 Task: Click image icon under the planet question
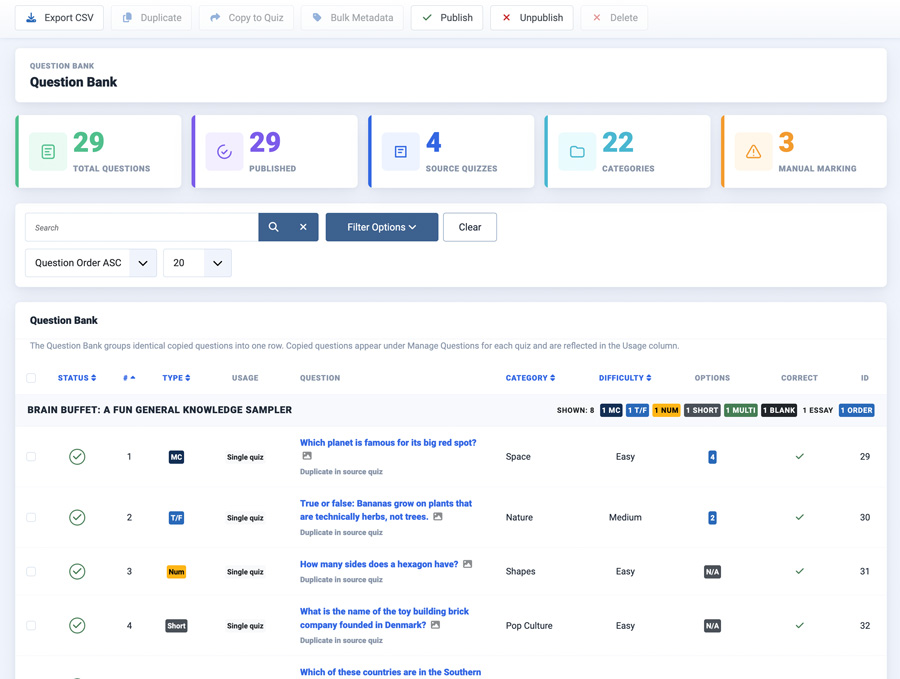(x=307, y=456)
